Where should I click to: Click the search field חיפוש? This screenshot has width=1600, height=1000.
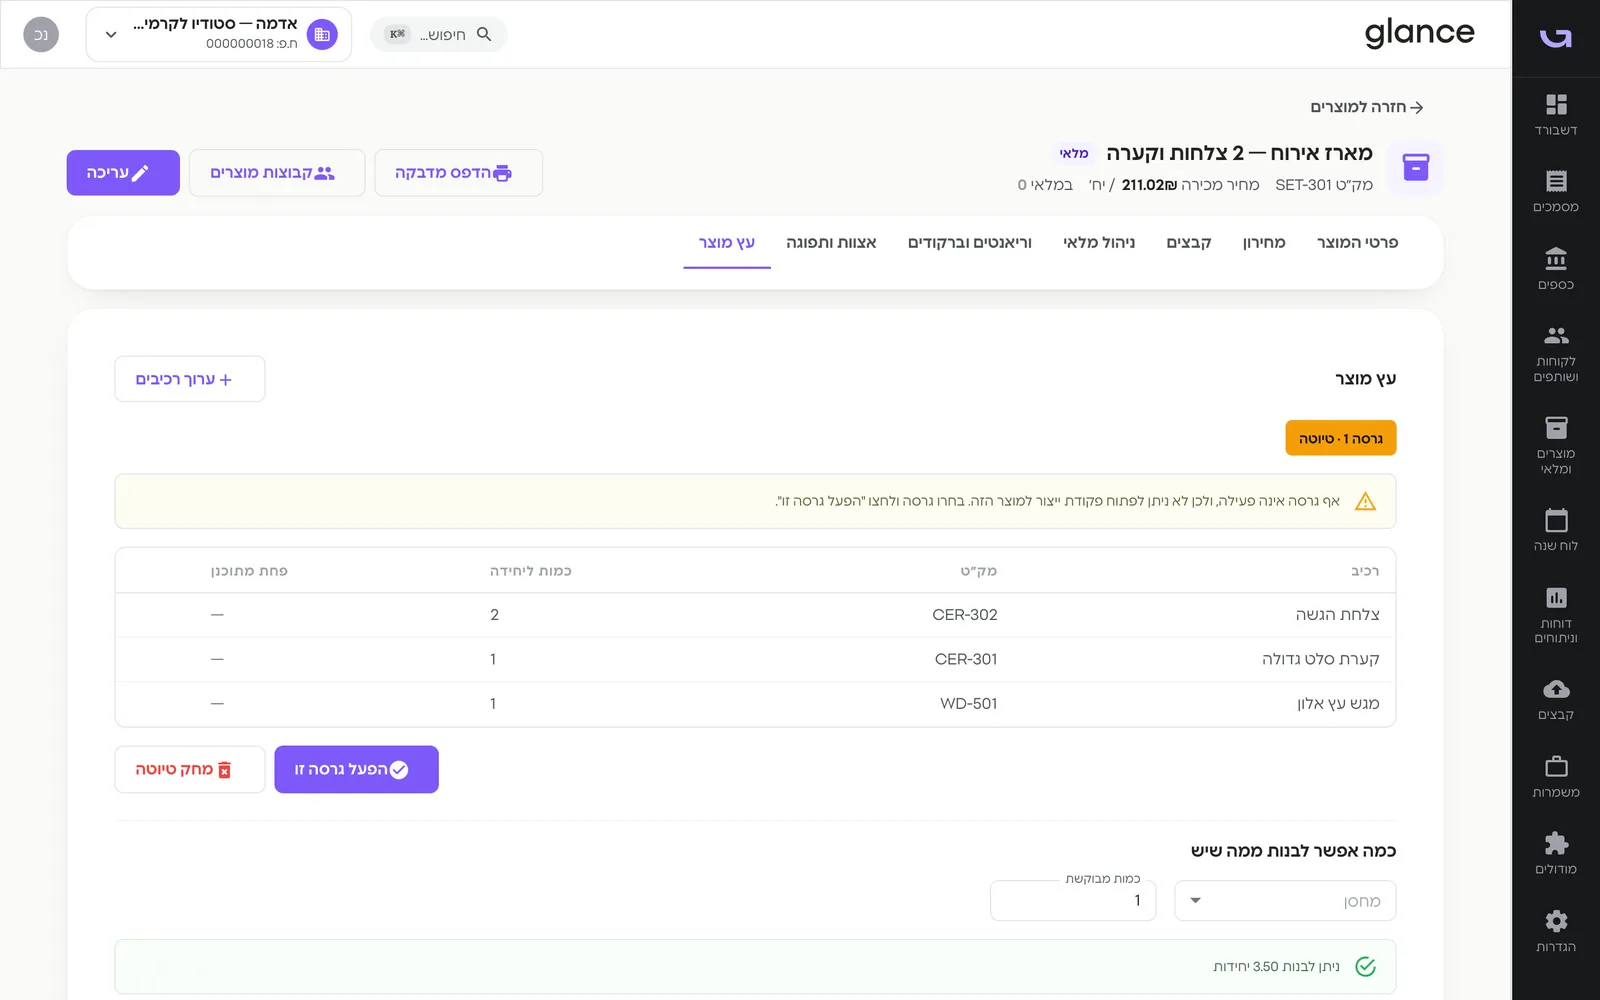click(439, 34)
